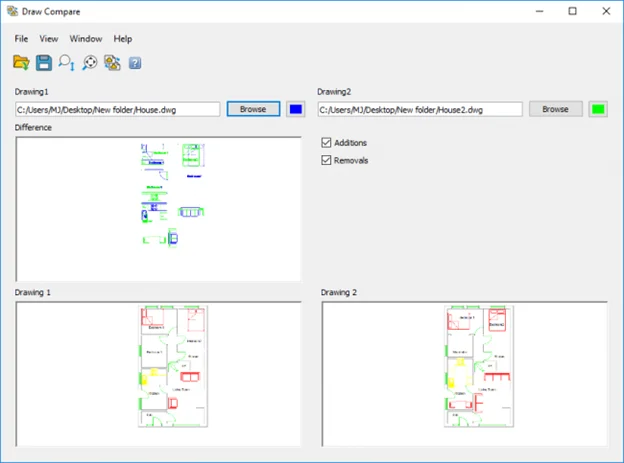Click the Difference preview drawing
The width and height of the screenshot is (624, 463).
point(158,208)
